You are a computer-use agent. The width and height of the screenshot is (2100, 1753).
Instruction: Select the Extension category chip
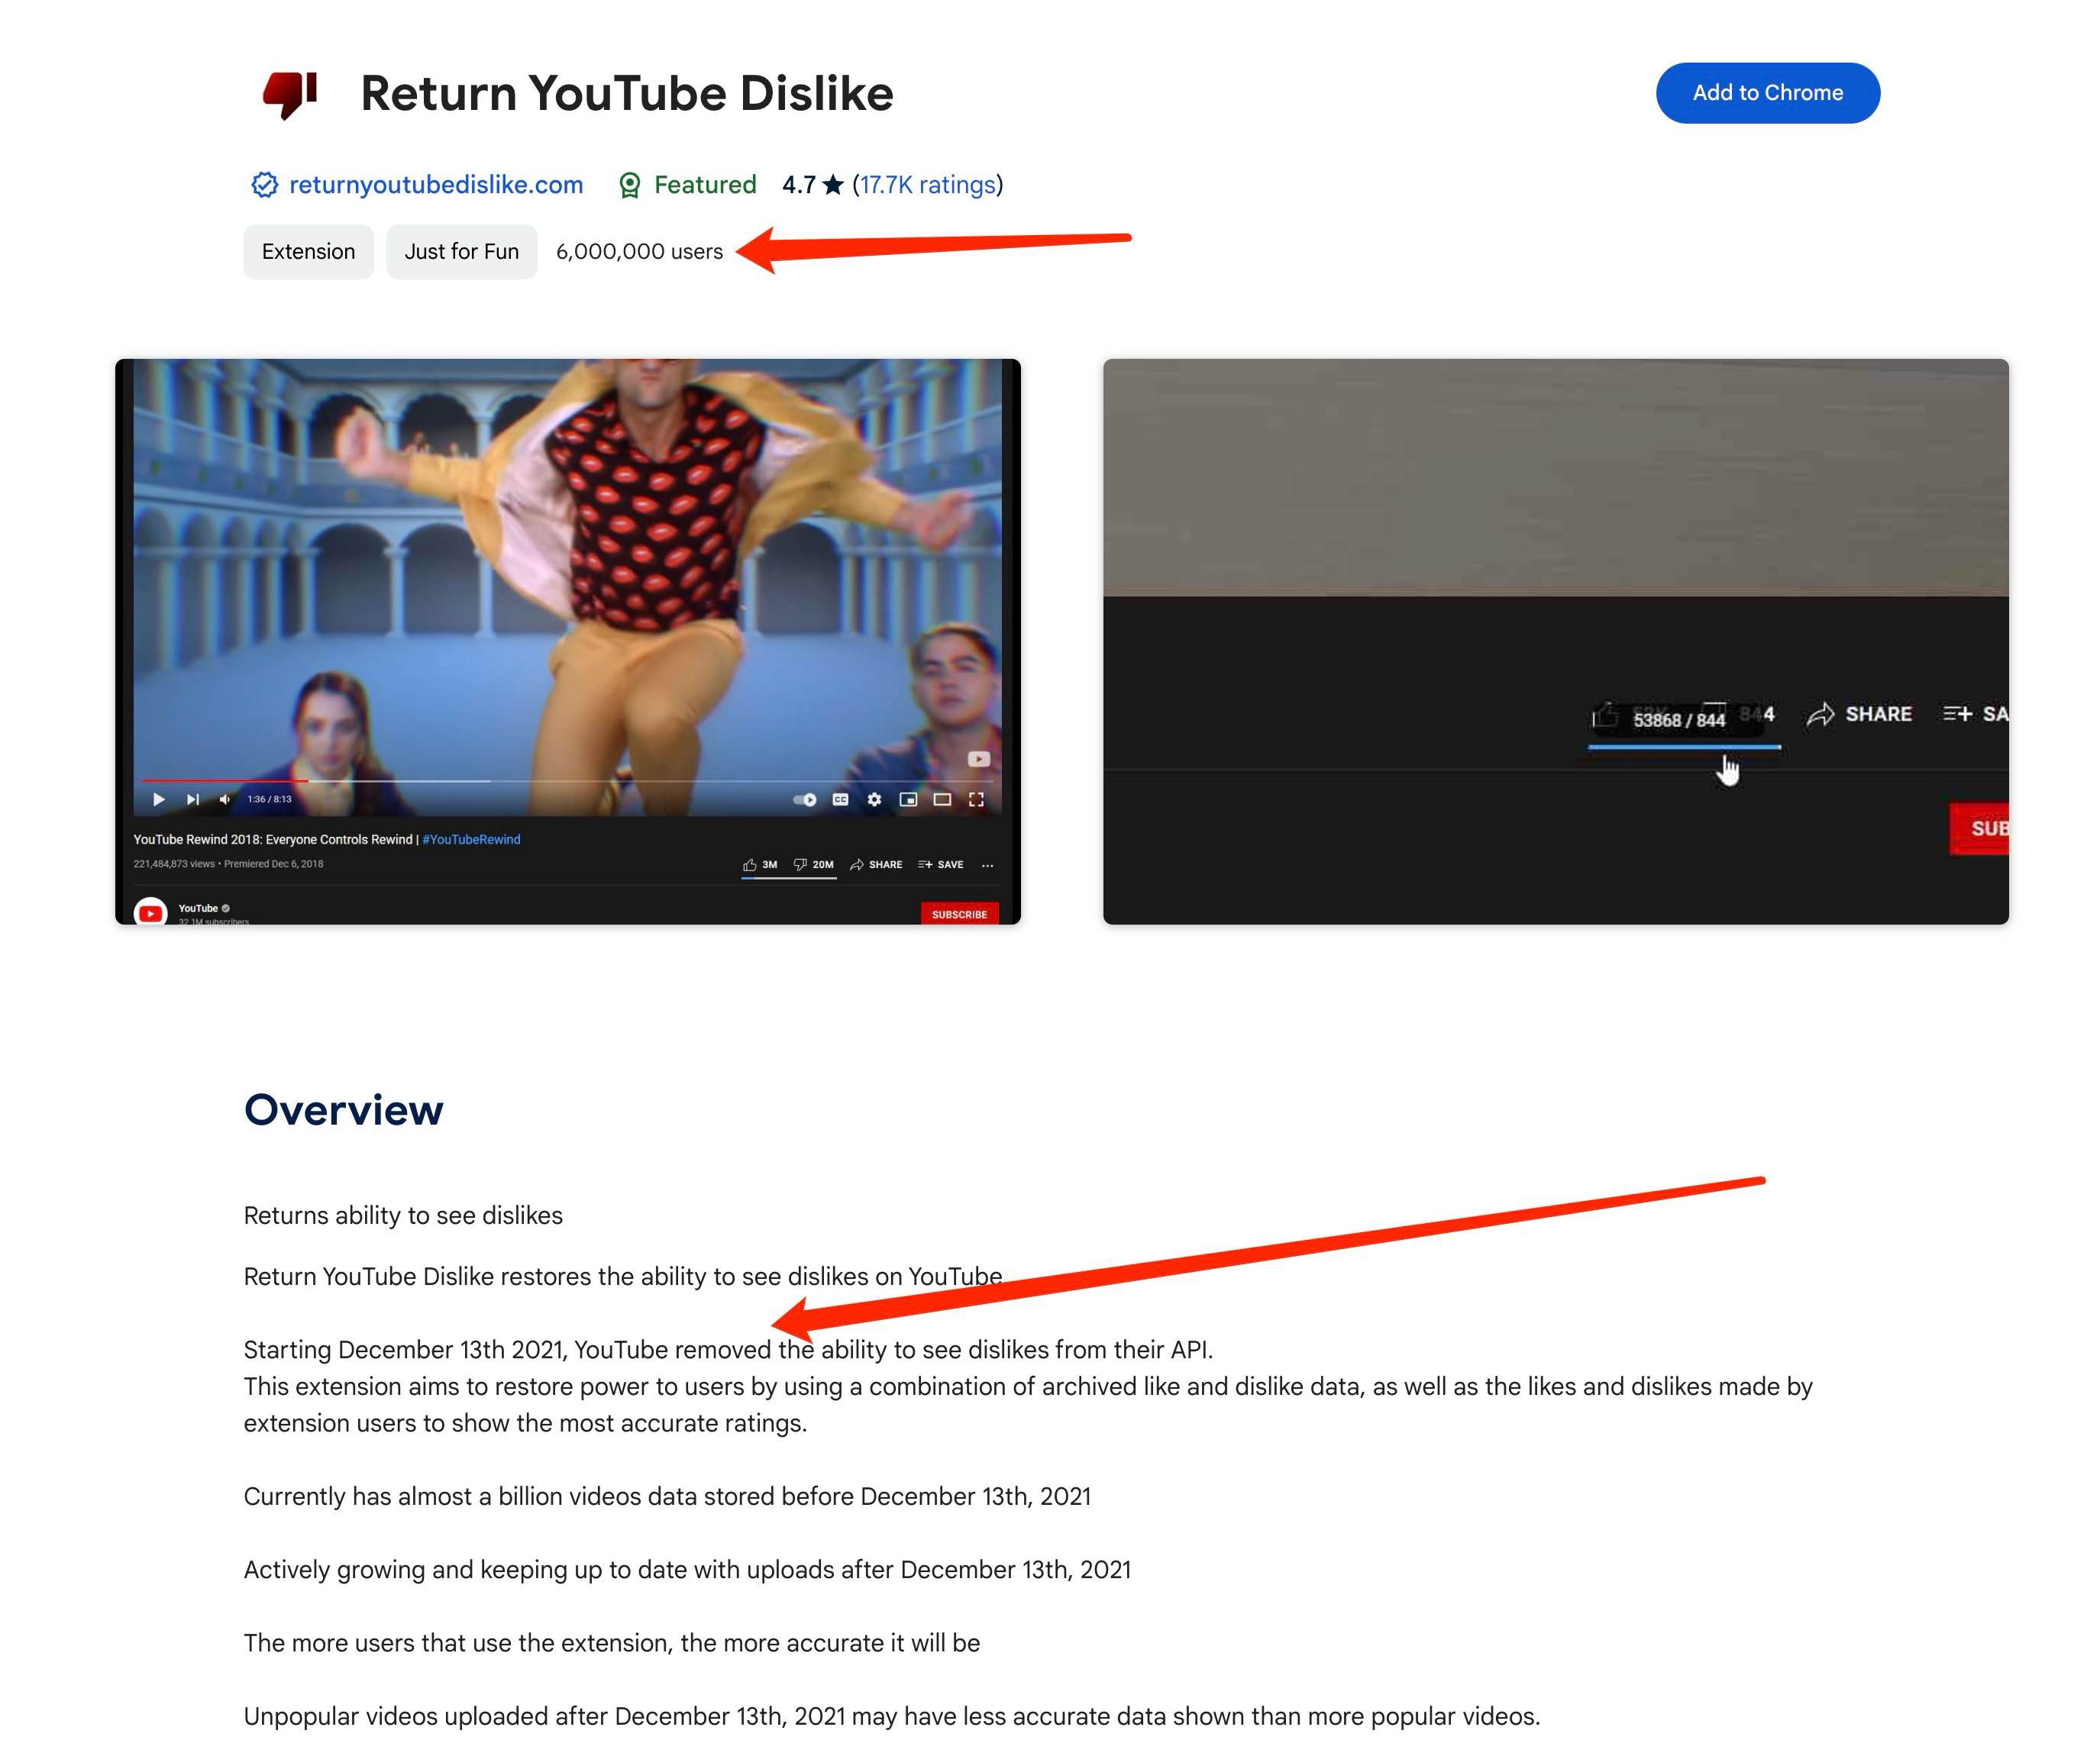(308, 251)
